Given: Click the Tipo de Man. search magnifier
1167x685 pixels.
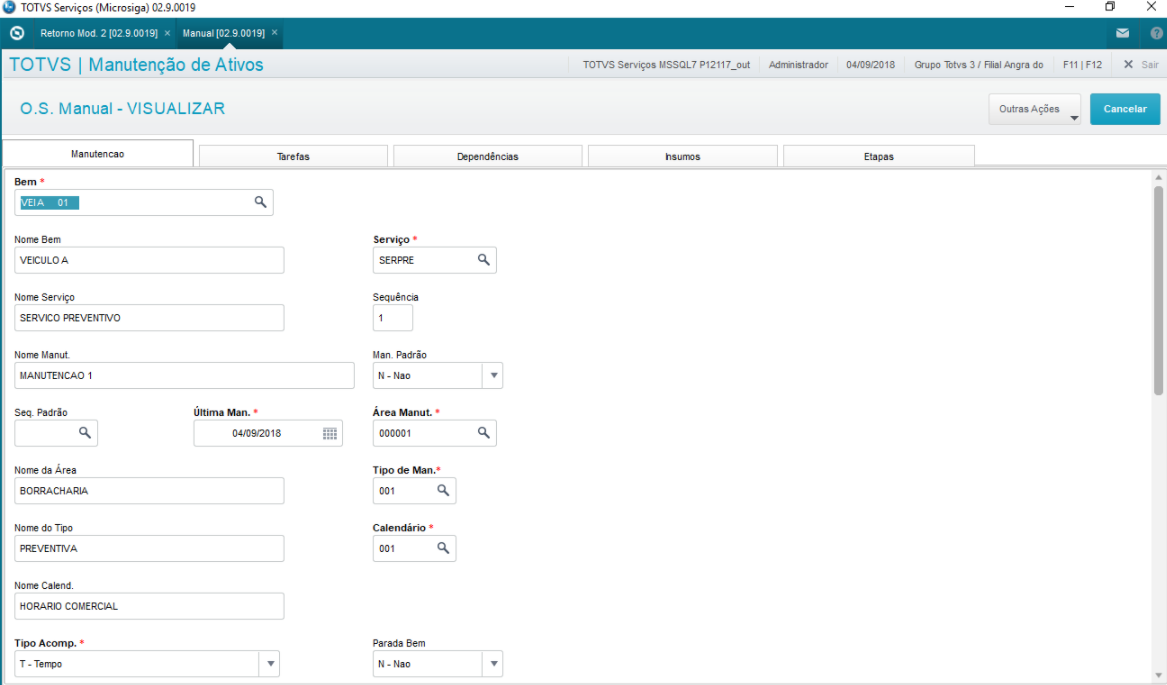Looking at the screenshot, I should tap(443, 490).
